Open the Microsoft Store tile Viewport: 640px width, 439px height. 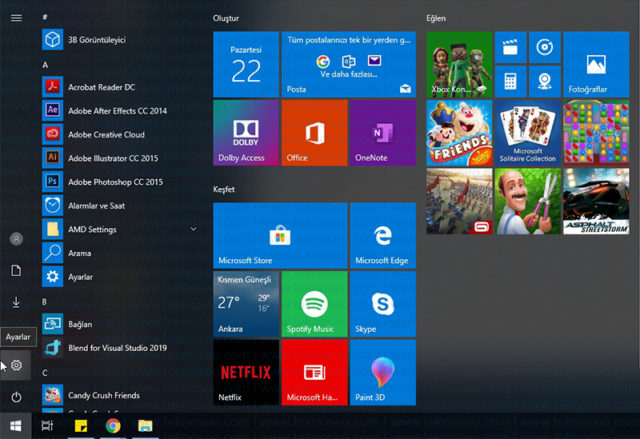[x=280, y=235]
